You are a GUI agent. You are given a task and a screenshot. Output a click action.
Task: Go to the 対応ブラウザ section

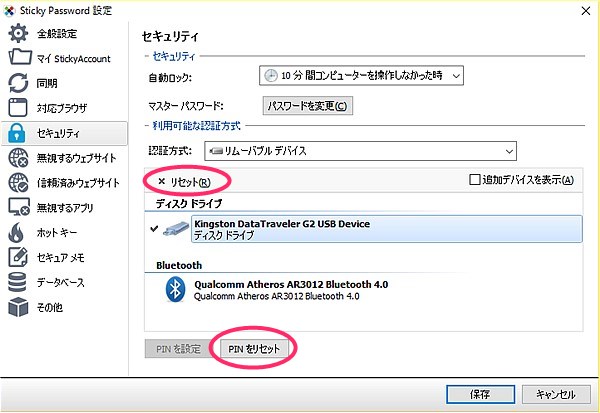tap(64, 108)
